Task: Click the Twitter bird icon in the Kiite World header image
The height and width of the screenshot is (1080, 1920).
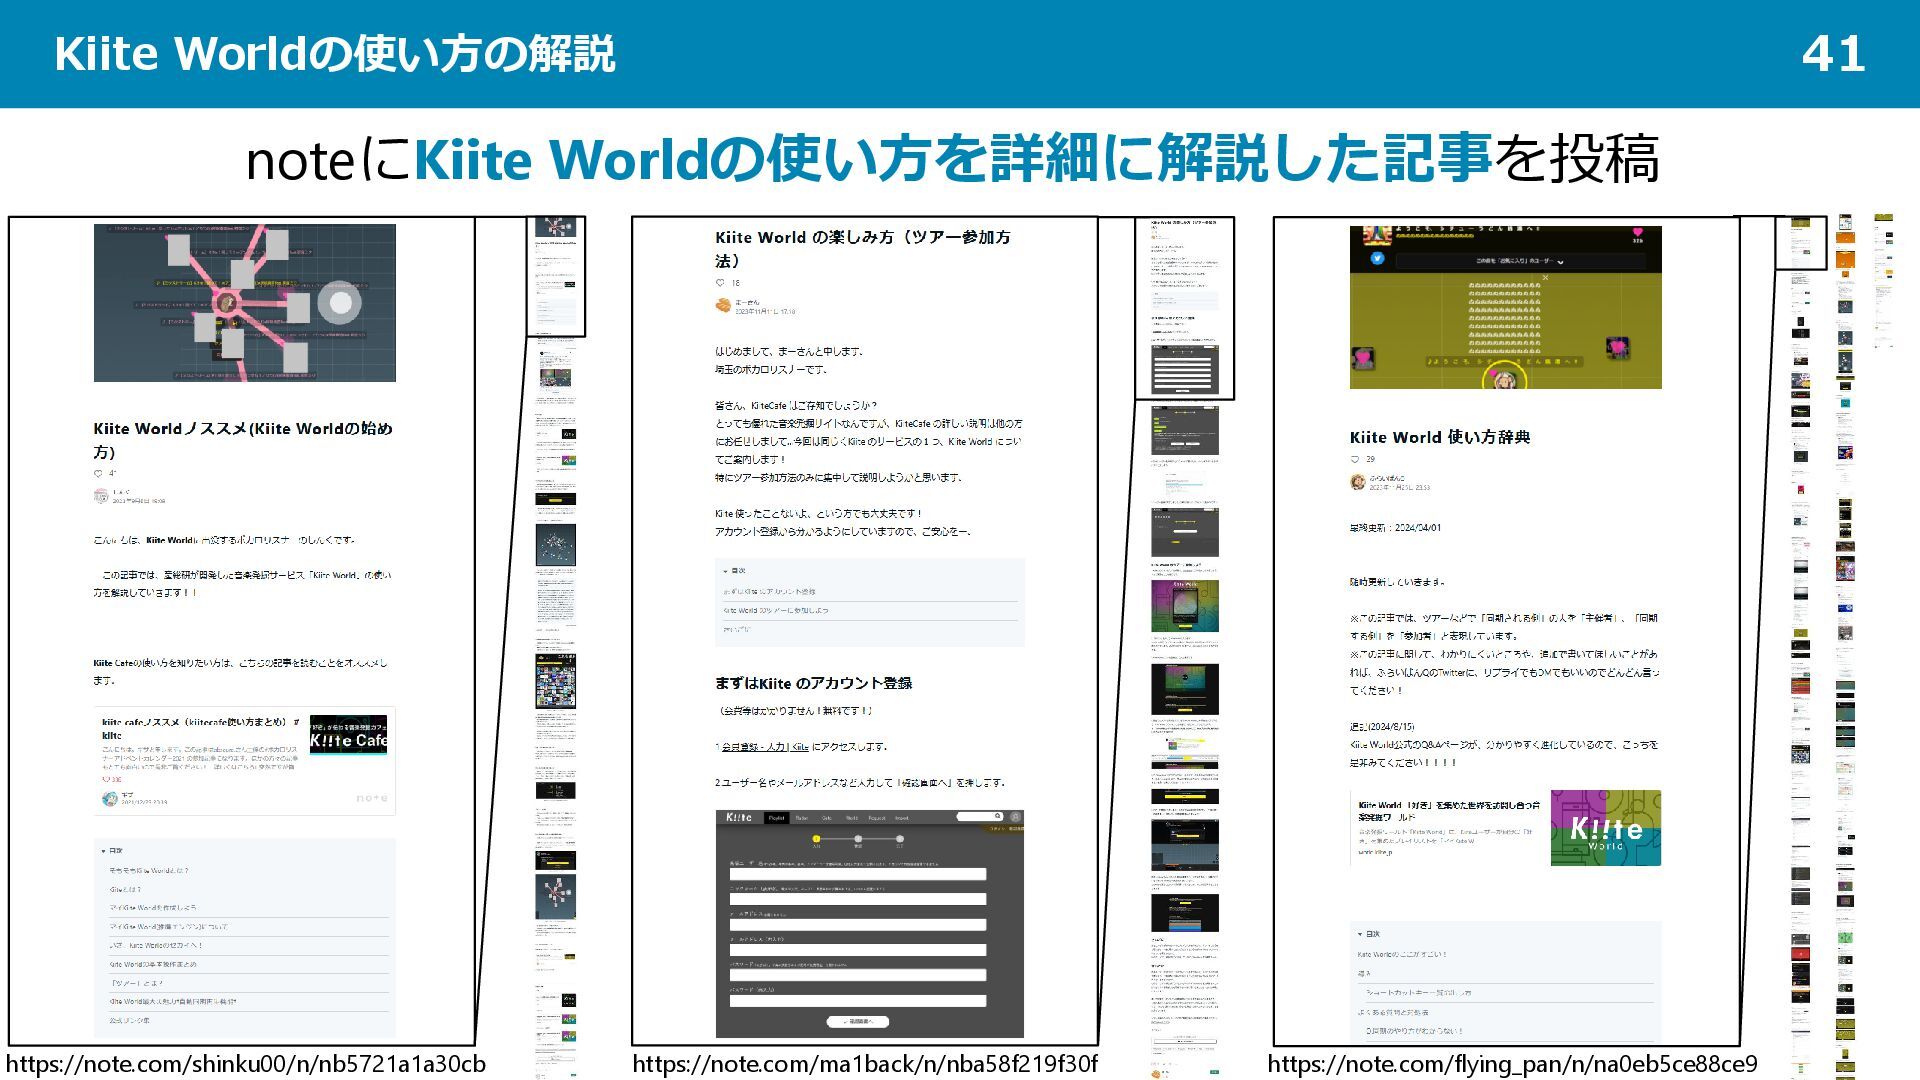Action: click(1377, 258)
